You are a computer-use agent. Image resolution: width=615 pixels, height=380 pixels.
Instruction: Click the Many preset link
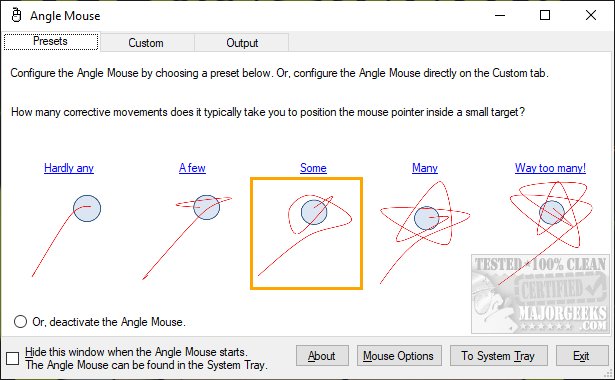(x=425, y=168)
